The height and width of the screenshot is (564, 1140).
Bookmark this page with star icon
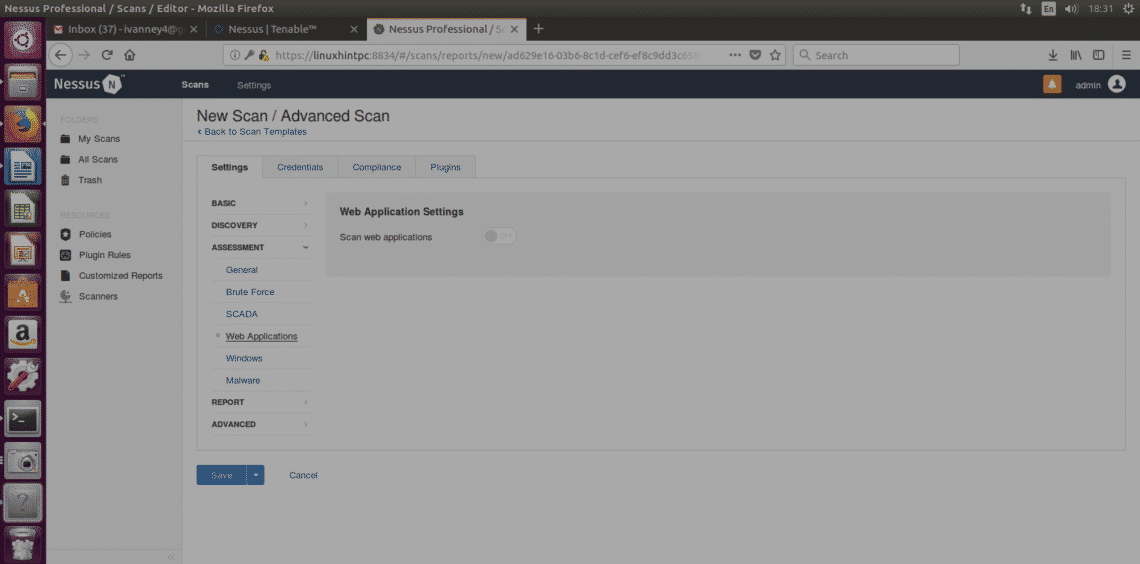coord(775,55)
